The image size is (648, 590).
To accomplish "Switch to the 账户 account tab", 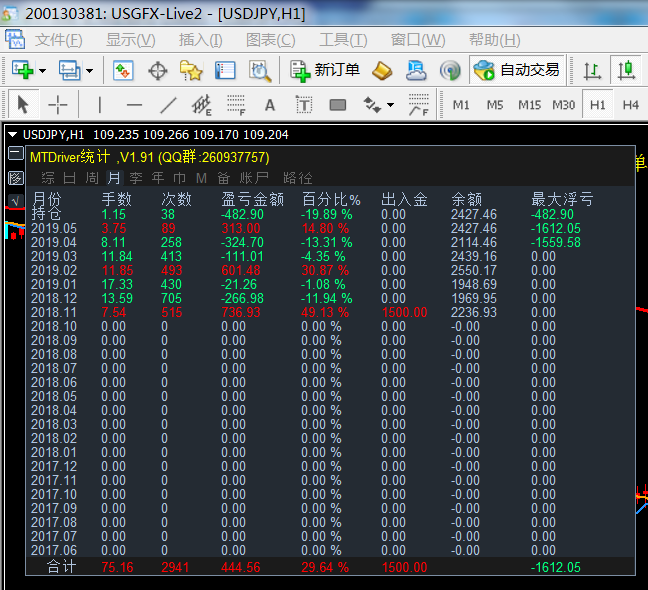I will point(254,178).
